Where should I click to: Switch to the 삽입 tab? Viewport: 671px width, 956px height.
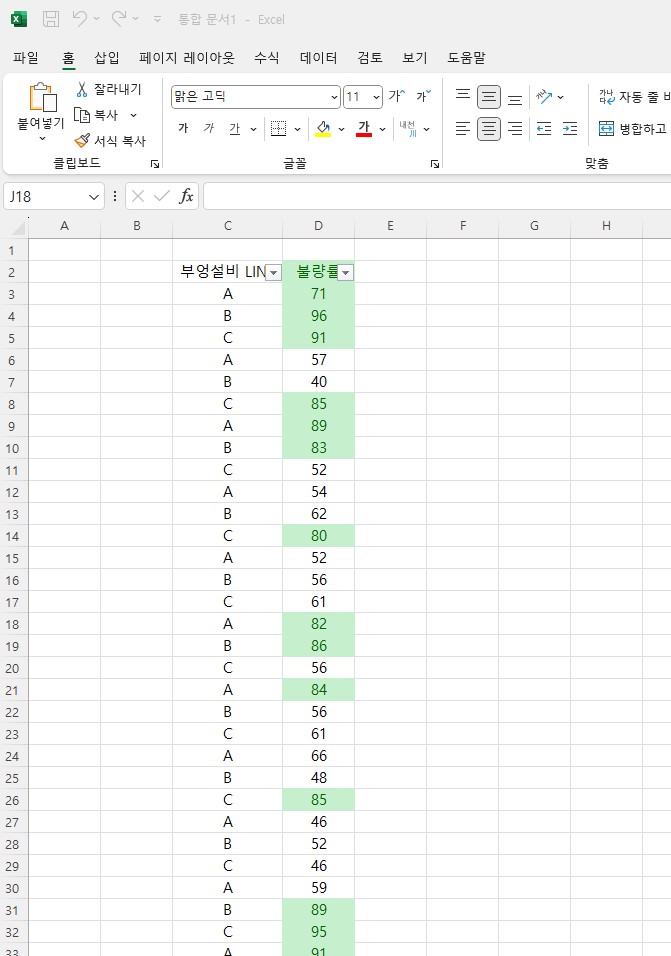pos(107,58)
